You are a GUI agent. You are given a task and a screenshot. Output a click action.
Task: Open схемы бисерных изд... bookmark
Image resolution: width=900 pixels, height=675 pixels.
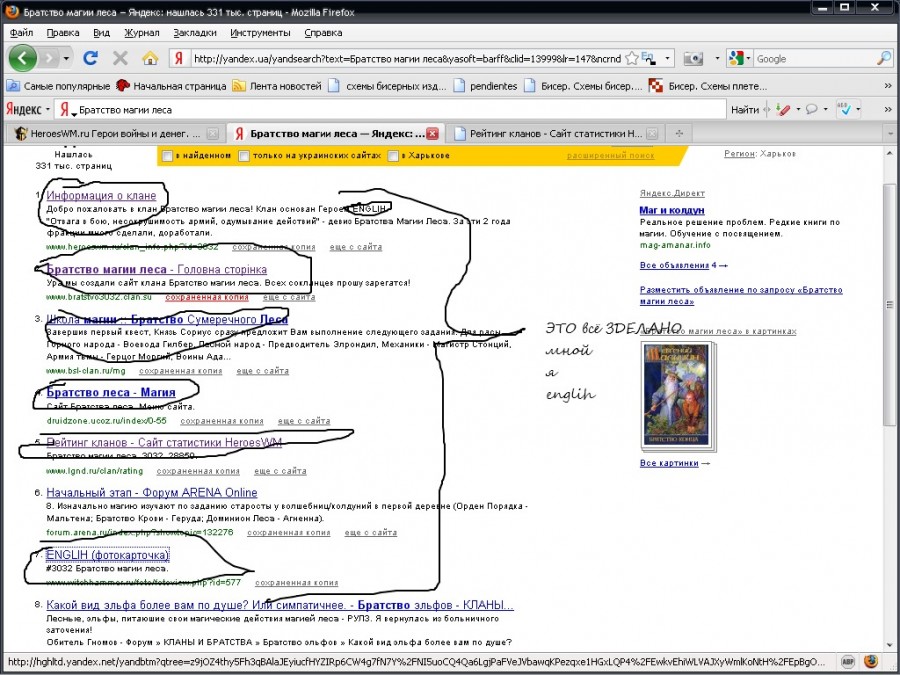[387, 86]
